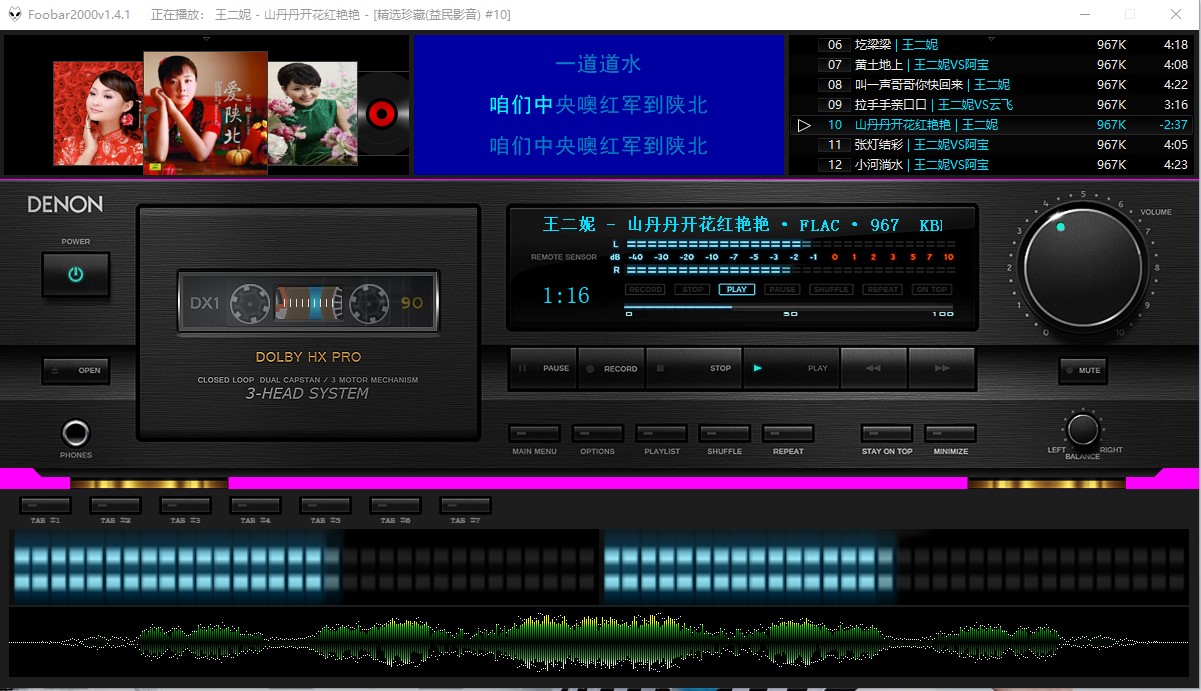Switch to TAB #6
The height and width of the screenshot is (691, 1201).
coord(395,506)
